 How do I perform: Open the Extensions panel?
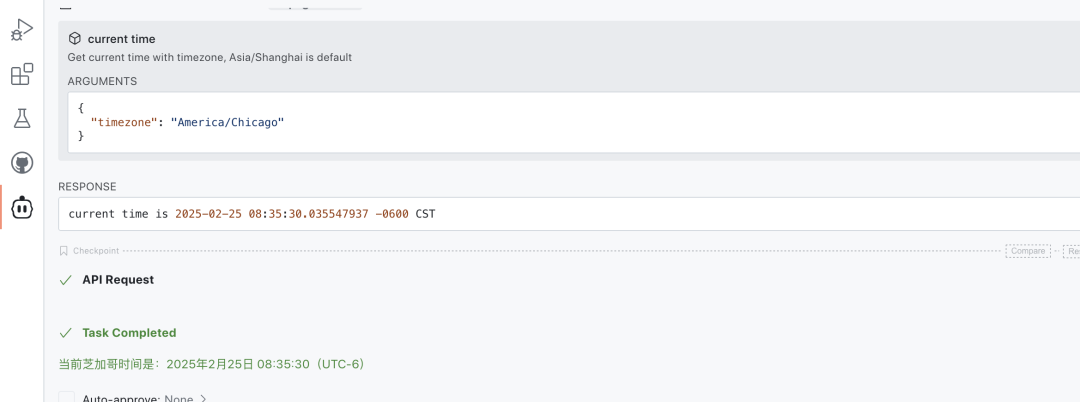tap(21, 74)
